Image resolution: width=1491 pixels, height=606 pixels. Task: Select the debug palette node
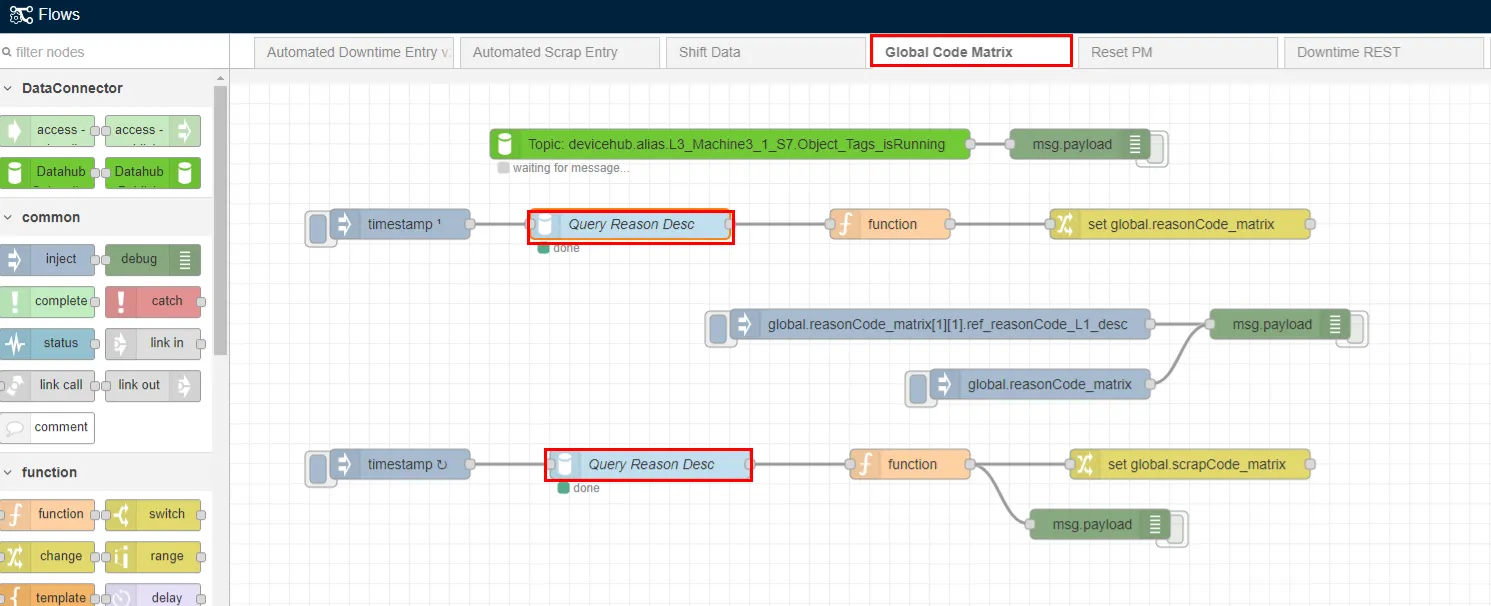[152, 259]
